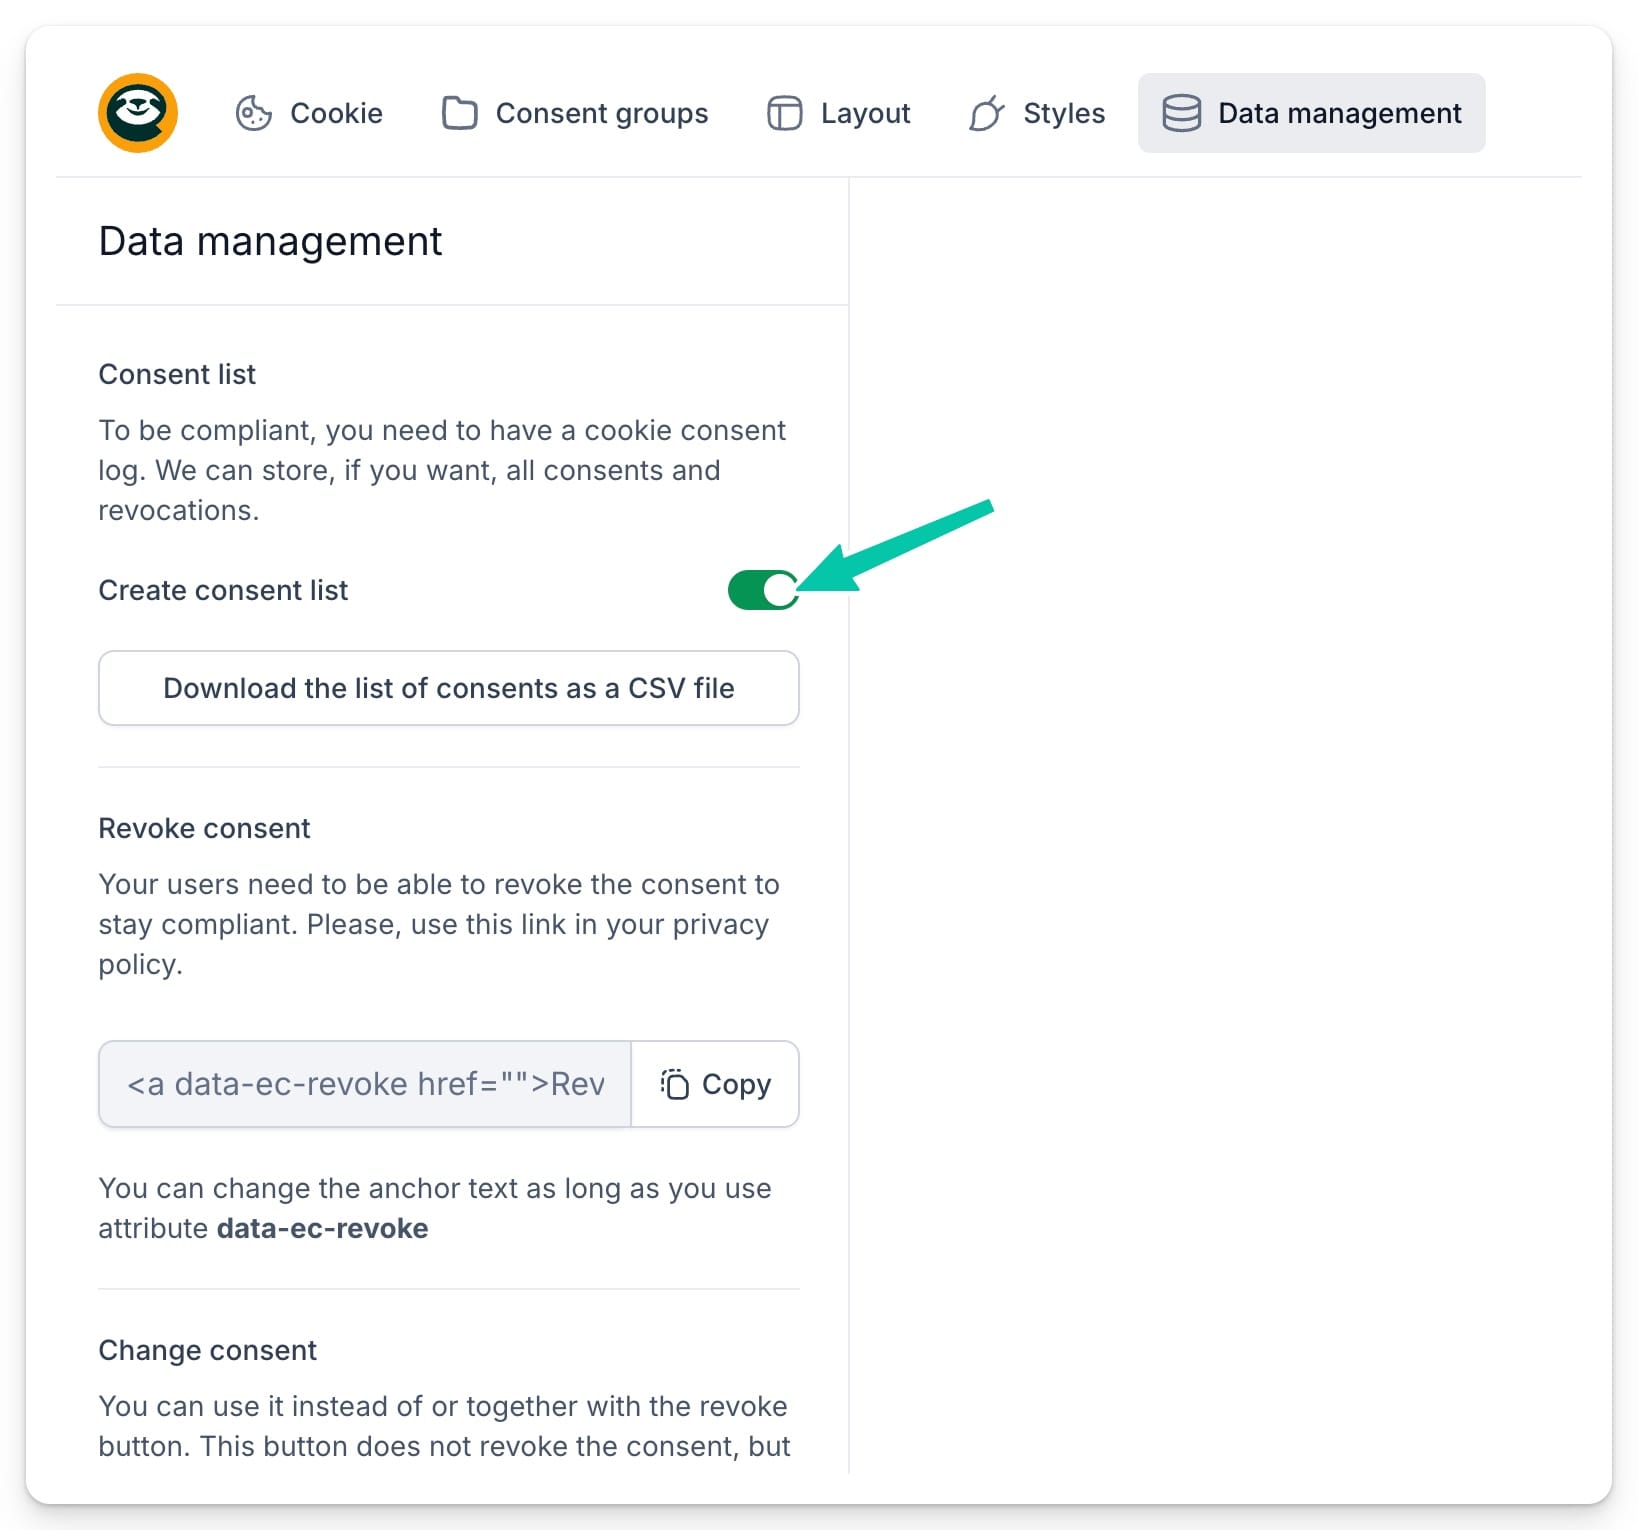Click the cookie icon beside Cookie
Screen dimensions: 1638x1530
(254, 113)
